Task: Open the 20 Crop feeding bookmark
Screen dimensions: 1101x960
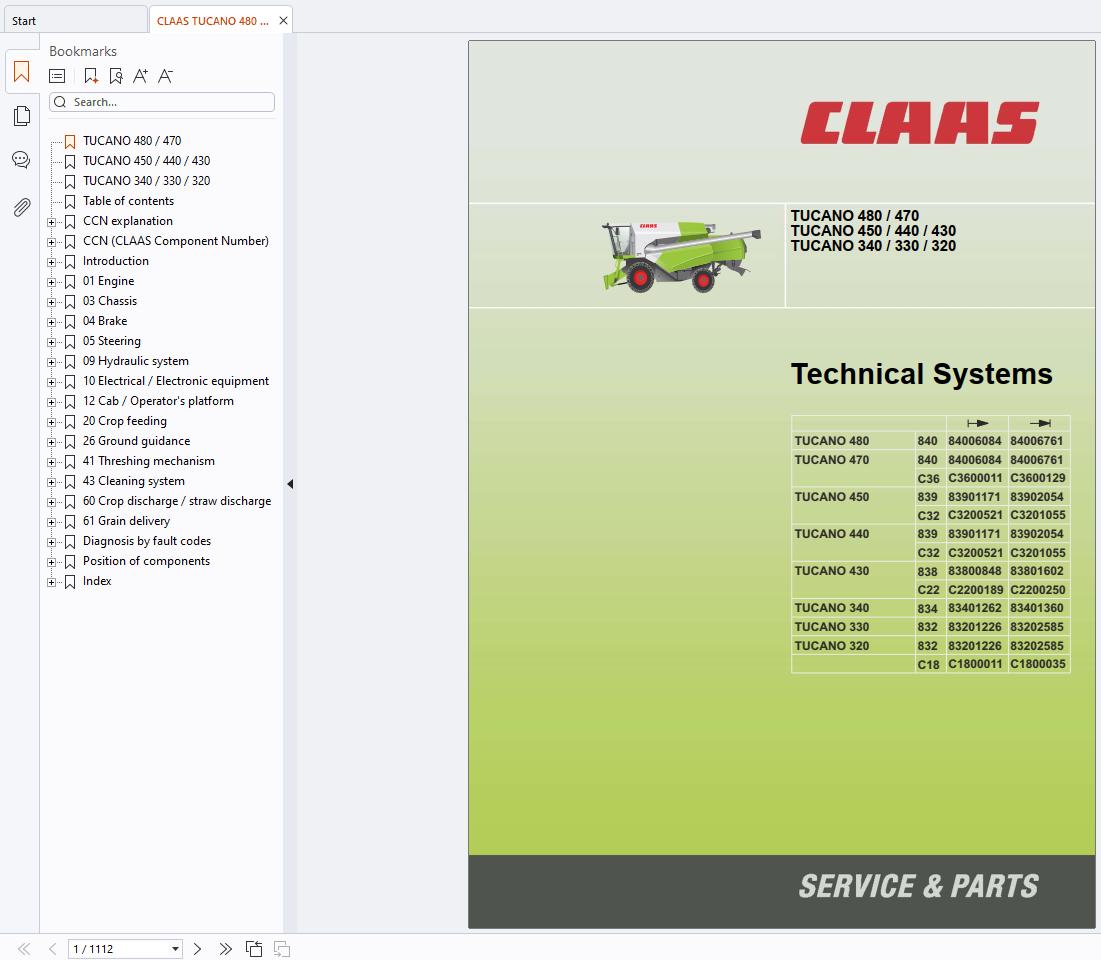Action: pos(124,421)
